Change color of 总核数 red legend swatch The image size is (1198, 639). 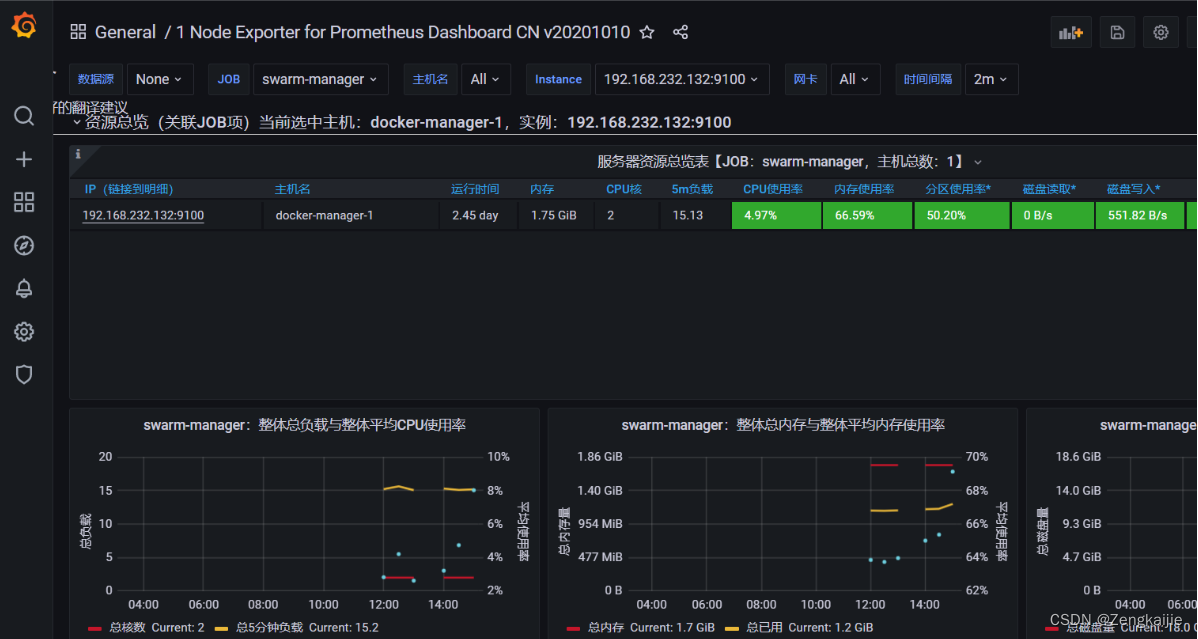[95, 628]
